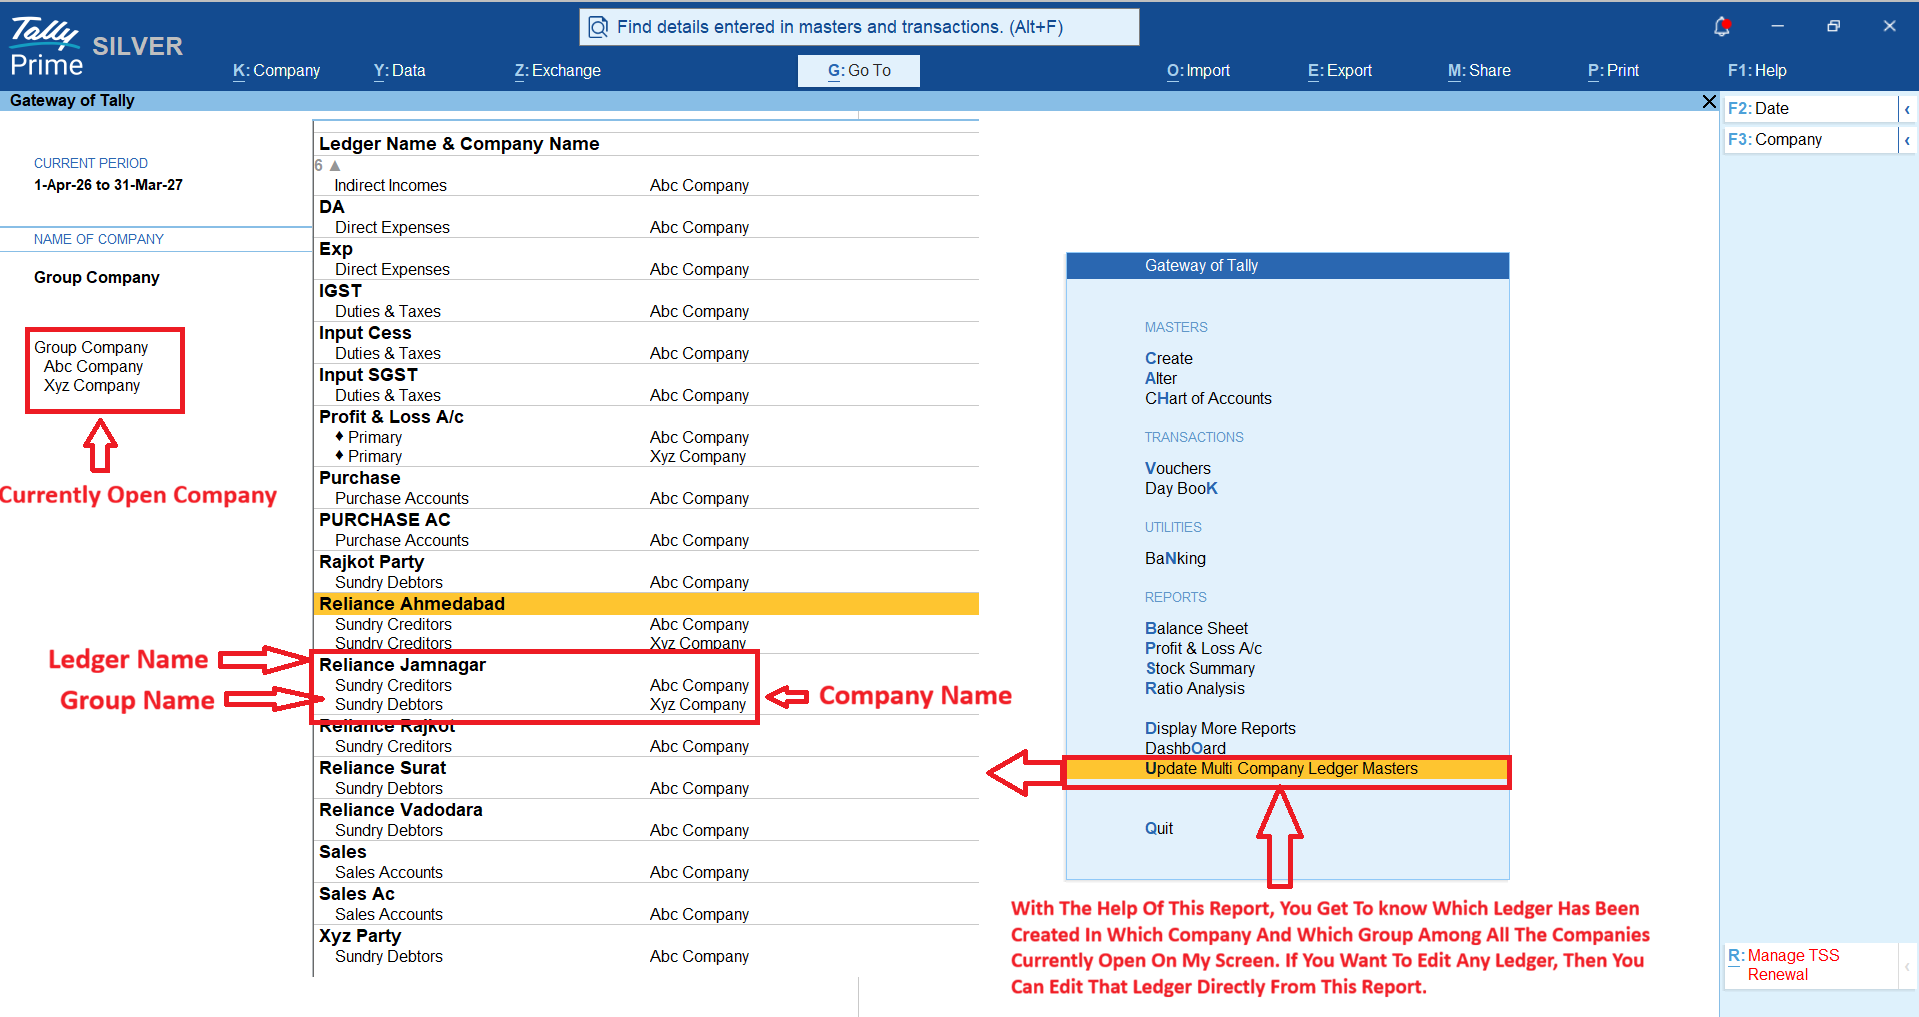Select the Exp ledger
1919x1017 pixels.
335,249
